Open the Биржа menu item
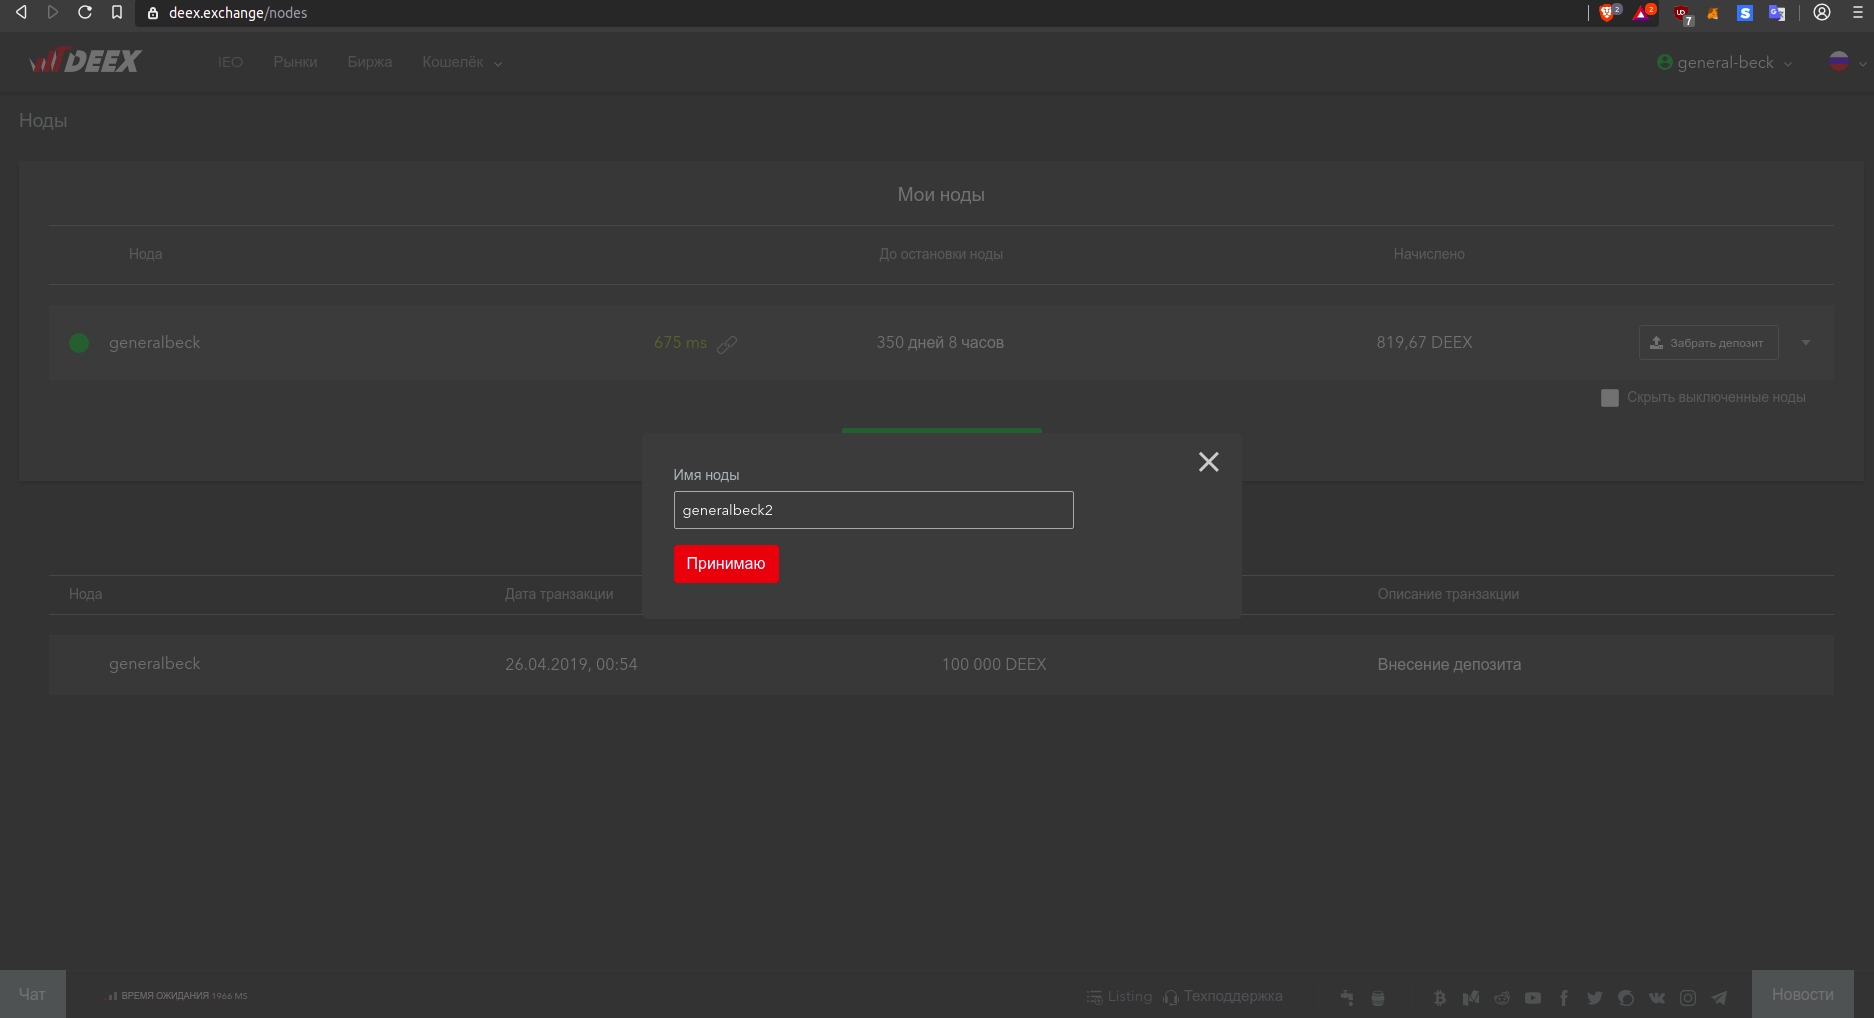The height and width of the screenshot is (1018, 1874). [370, 62]
